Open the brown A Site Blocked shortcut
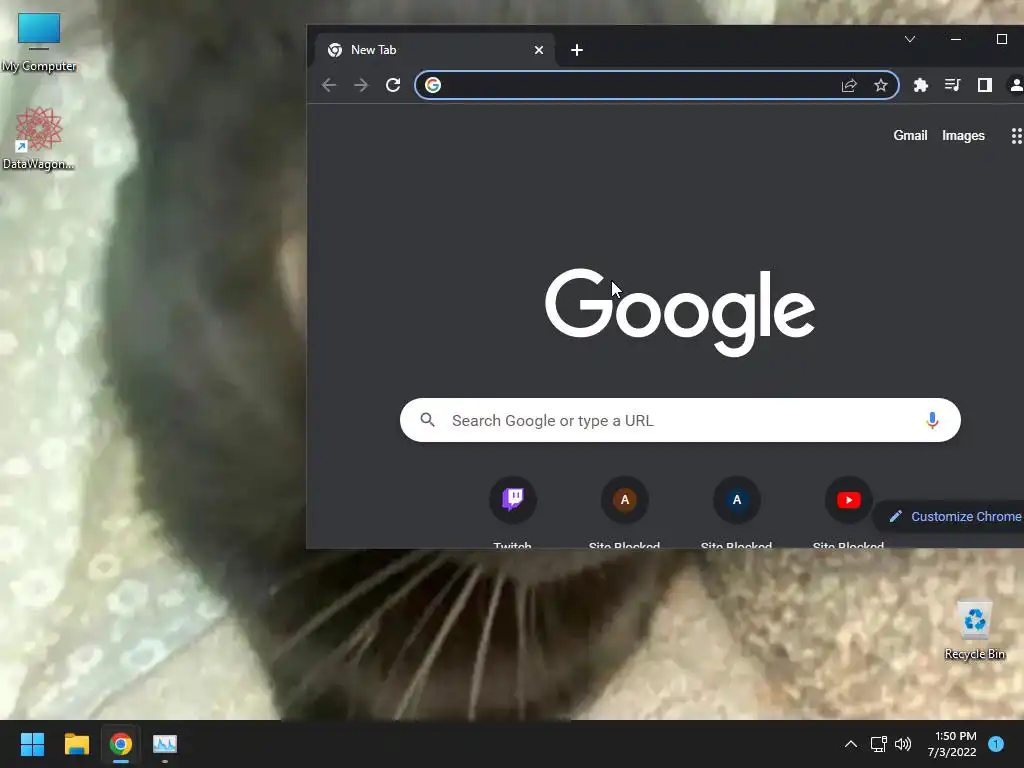 click(624, 500)
